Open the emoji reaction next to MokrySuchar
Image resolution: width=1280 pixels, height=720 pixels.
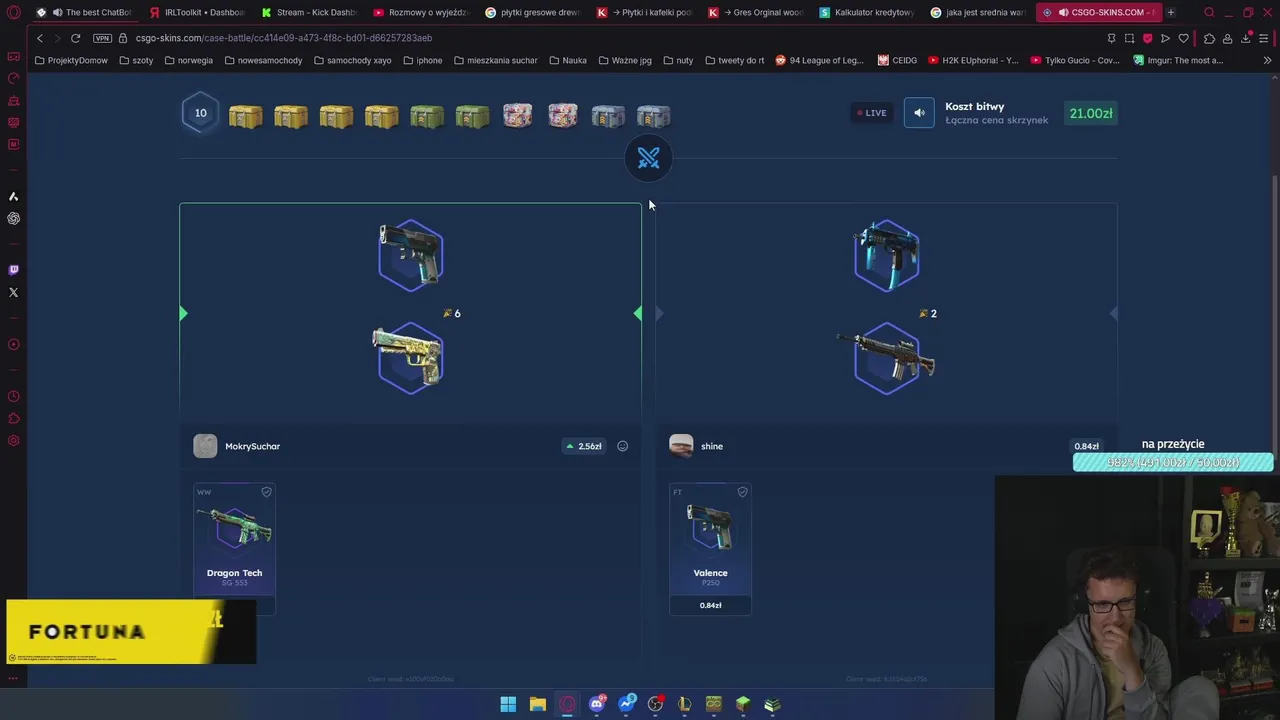click(622, 446)
